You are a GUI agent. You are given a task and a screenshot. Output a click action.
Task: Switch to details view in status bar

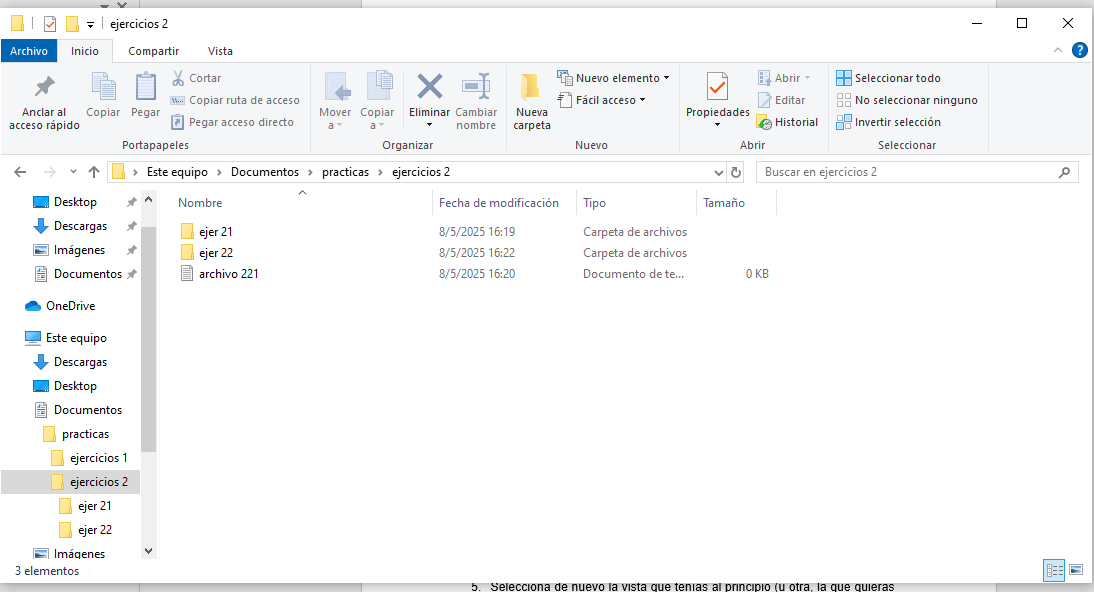(x=1054, y=570)
